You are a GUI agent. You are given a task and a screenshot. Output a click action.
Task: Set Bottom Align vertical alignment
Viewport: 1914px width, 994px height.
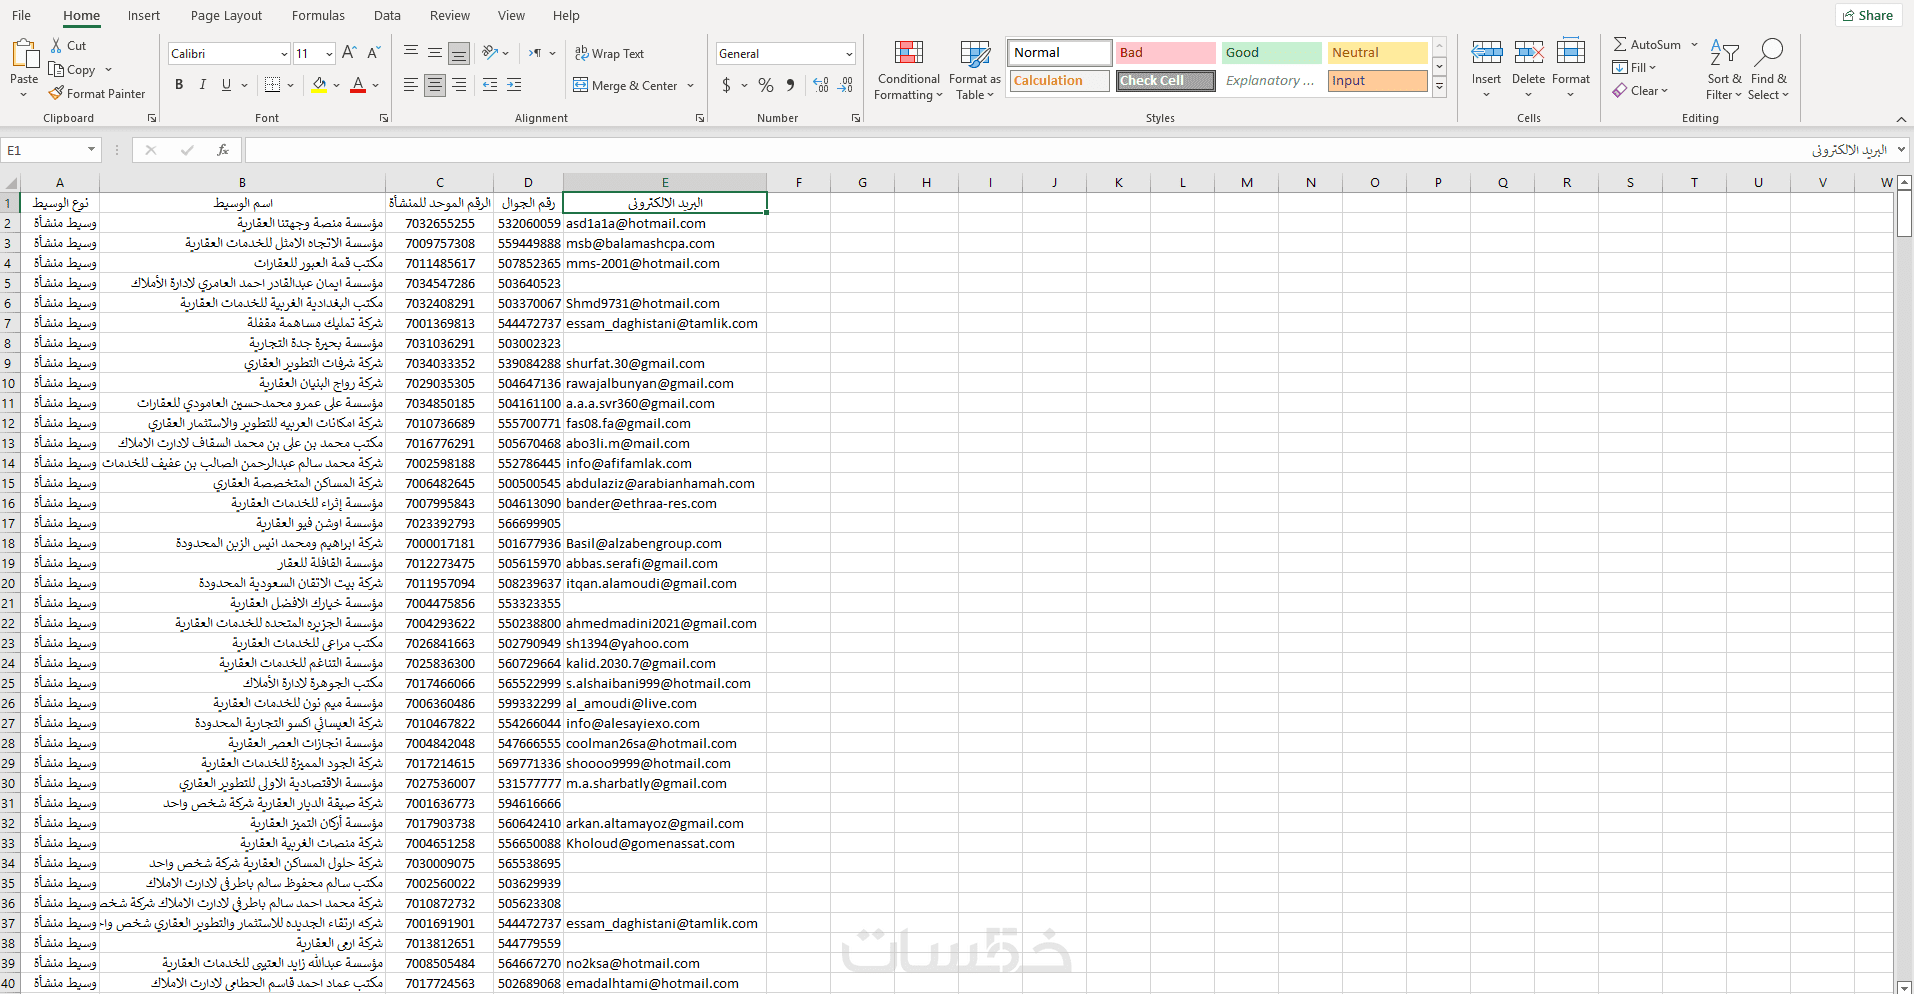459,53
